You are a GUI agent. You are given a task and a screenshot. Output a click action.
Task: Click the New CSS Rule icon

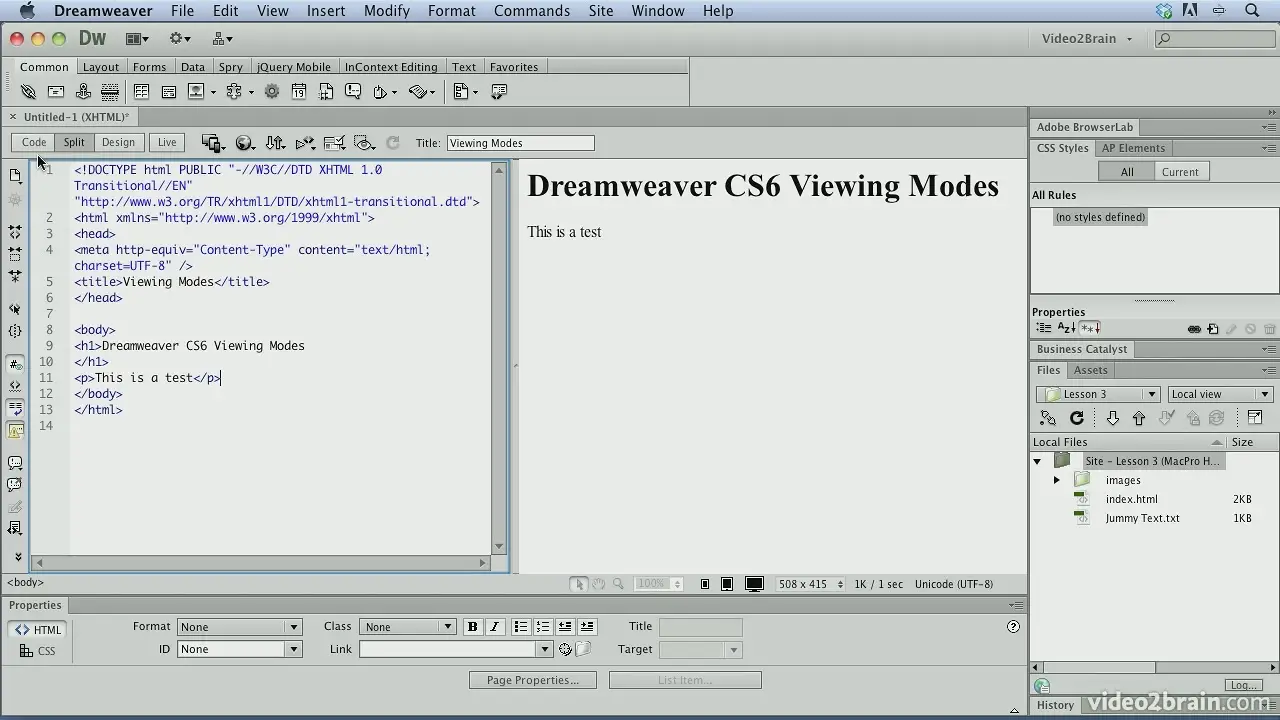click(x=1213, y=329)
